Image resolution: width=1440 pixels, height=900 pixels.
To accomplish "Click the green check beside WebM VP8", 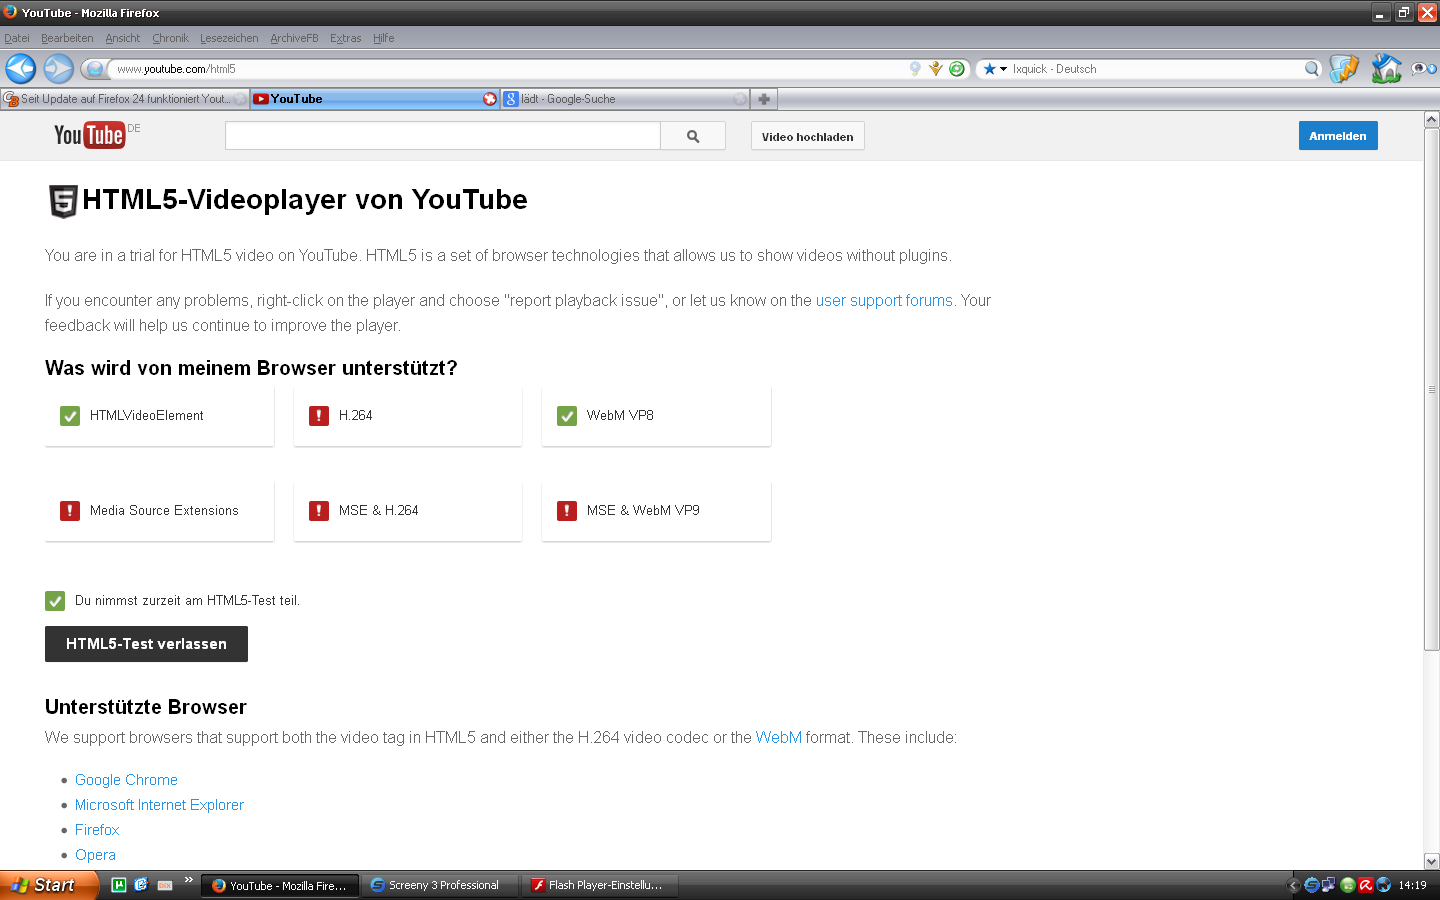I will [567, 415].
